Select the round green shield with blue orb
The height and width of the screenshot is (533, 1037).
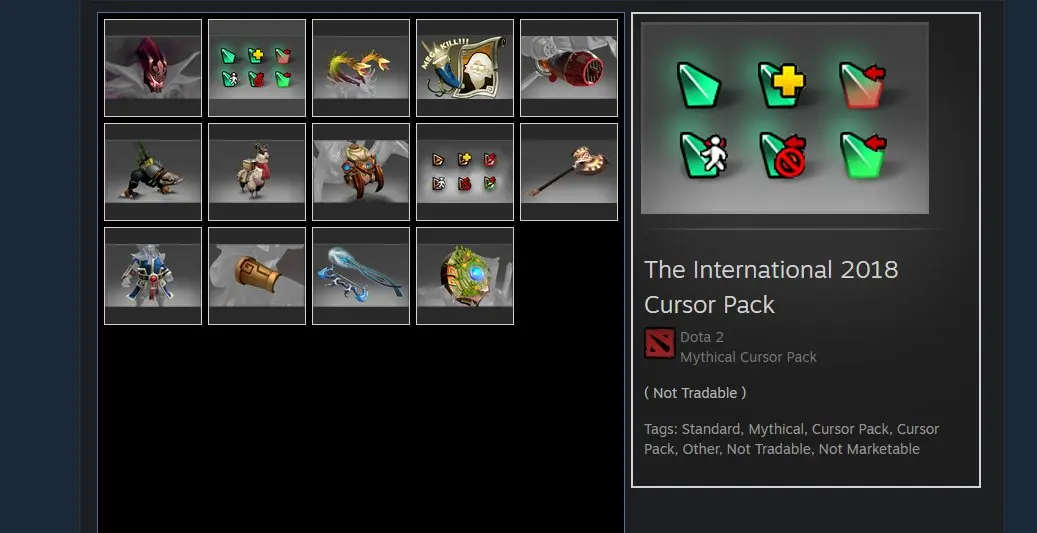465,276
